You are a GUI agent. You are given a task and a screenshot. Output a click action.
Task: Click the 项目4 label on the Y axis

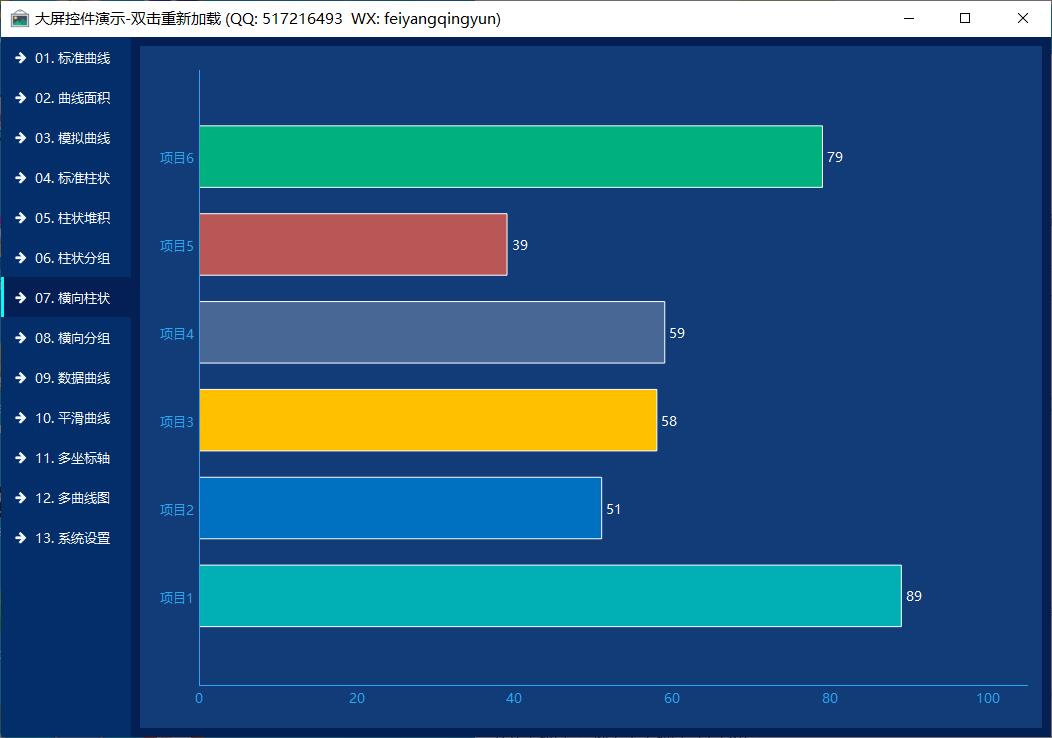pyautogui.click(x=176, y=334)
